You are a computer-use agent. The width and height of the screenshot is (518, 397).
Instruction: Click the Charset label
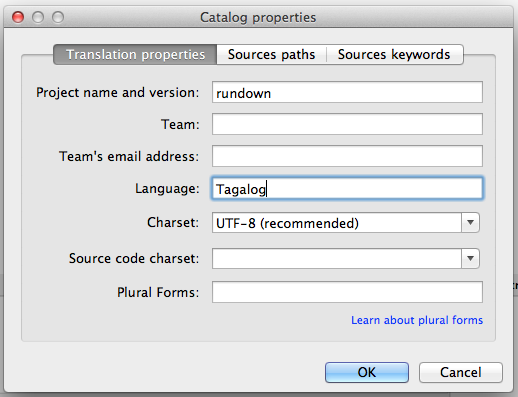pyautogui.click(x=173, y=222)
